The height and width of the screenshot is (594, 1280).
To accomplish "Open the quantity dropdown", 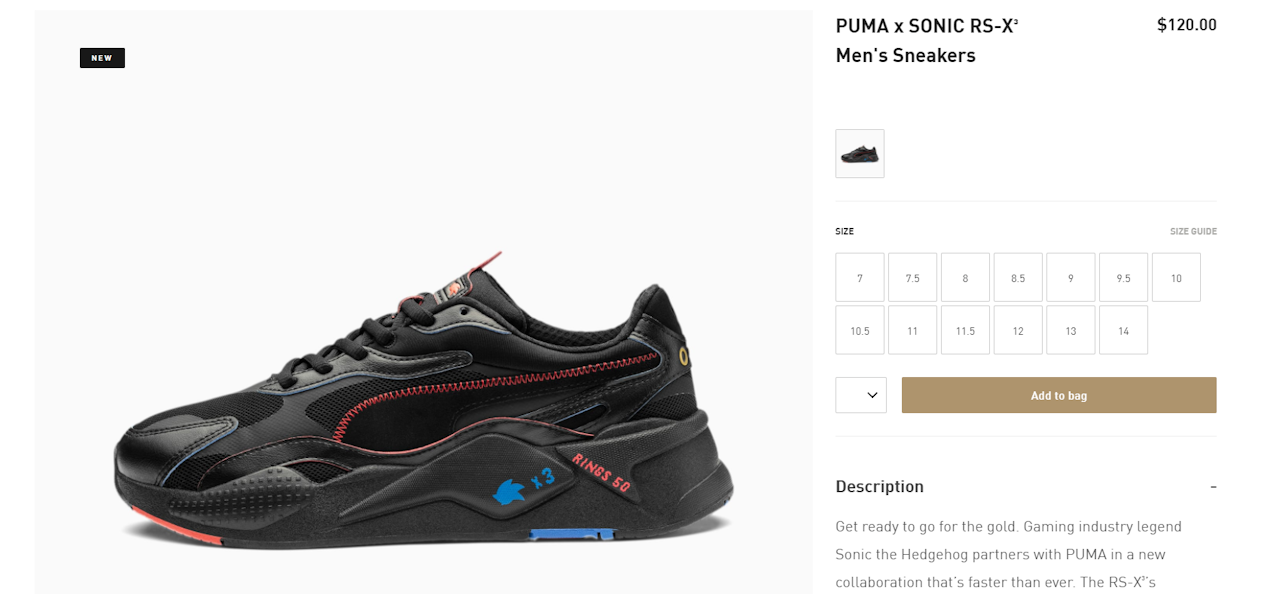I will click(x=861, y=395).
